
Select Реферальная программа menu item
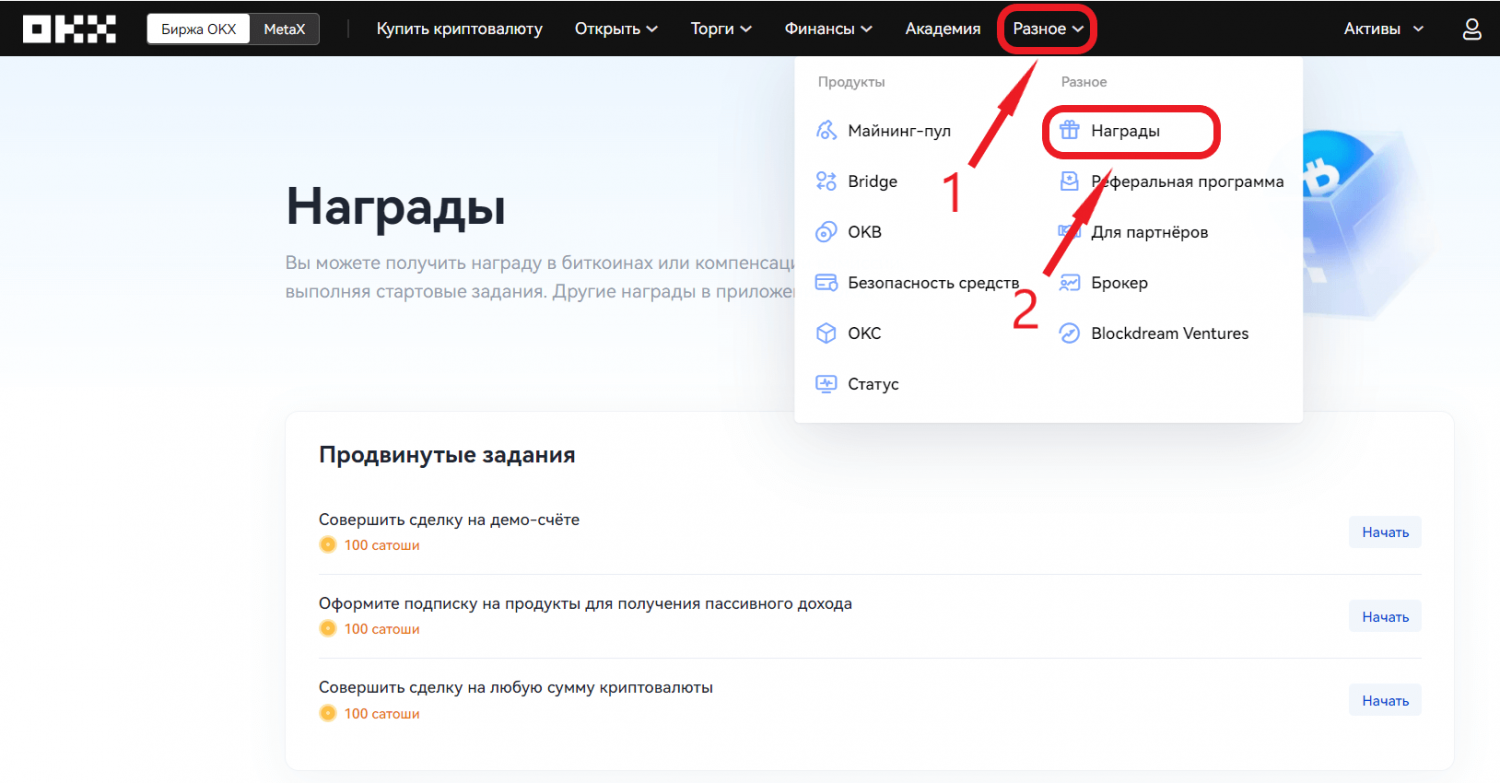coord(1171,181)
